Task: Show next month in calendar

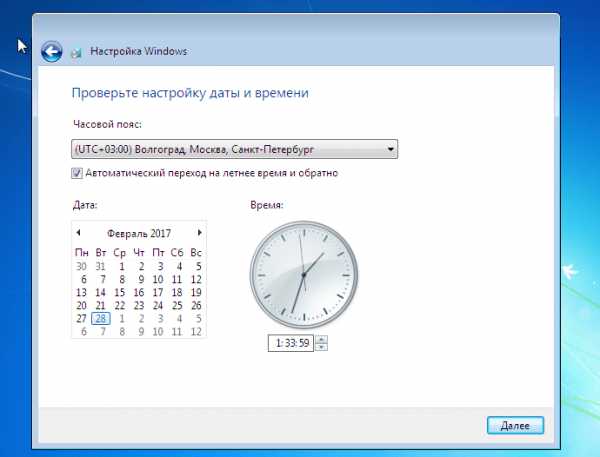Action: tap(199, 232)
